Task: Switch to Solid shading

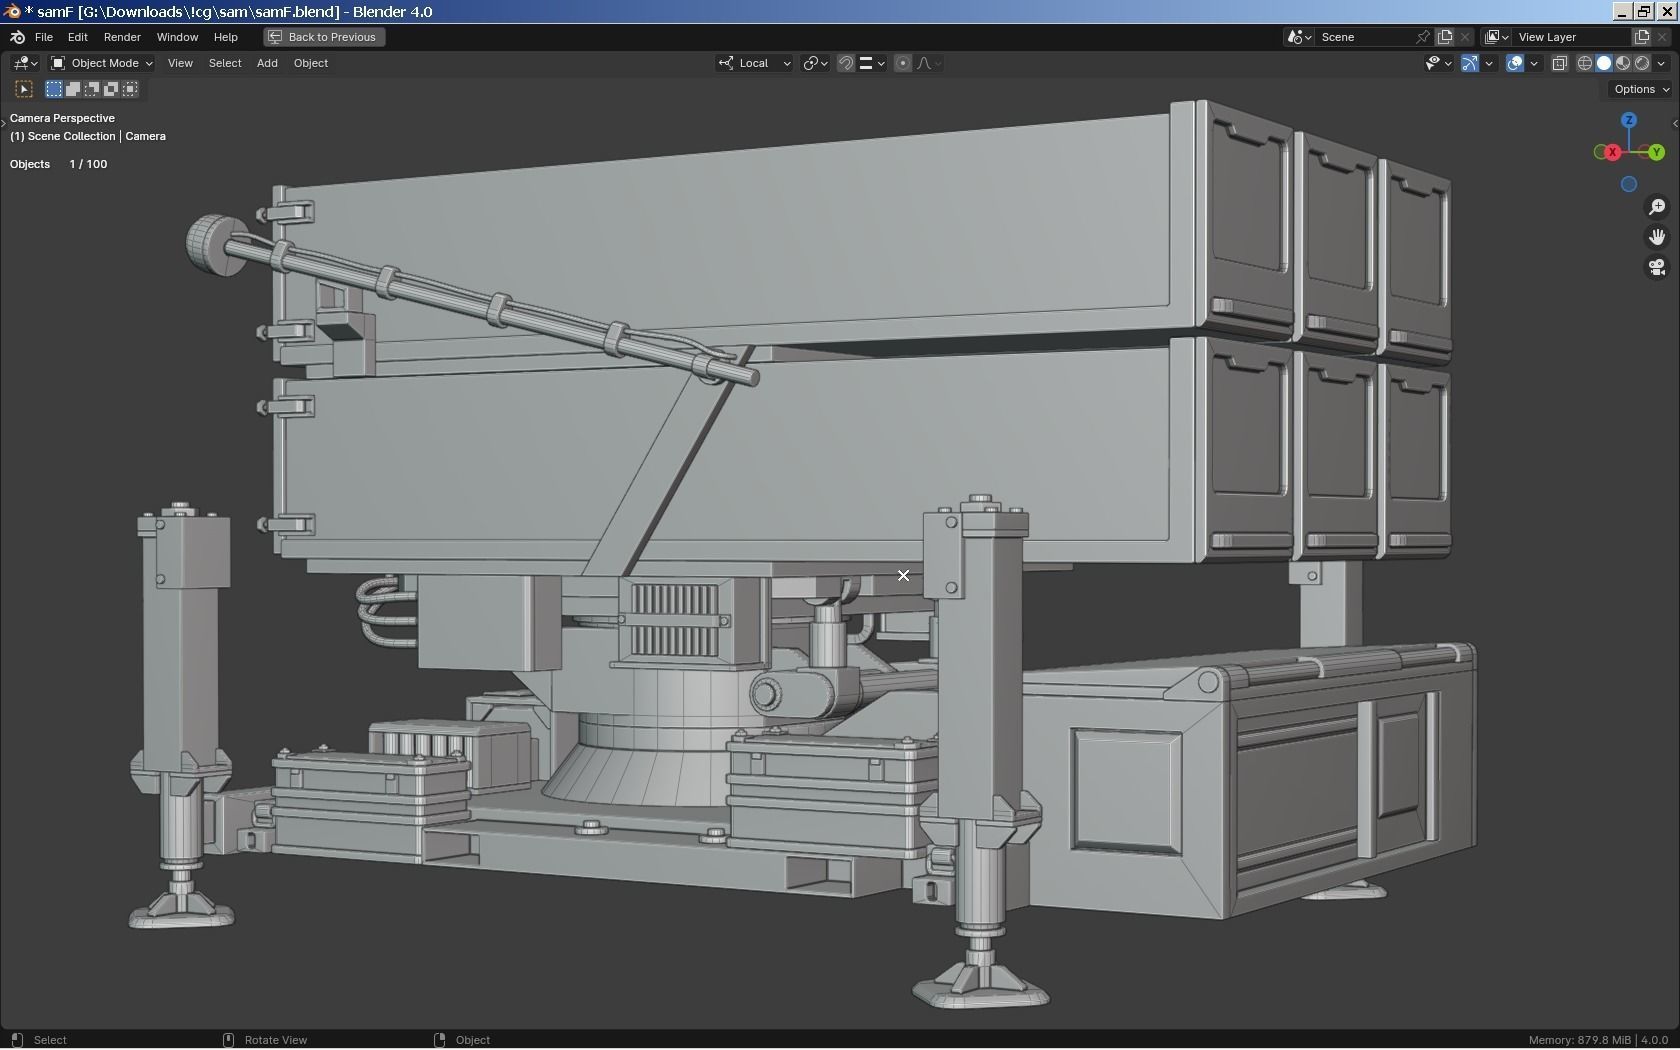Action: coord(1604,63)
